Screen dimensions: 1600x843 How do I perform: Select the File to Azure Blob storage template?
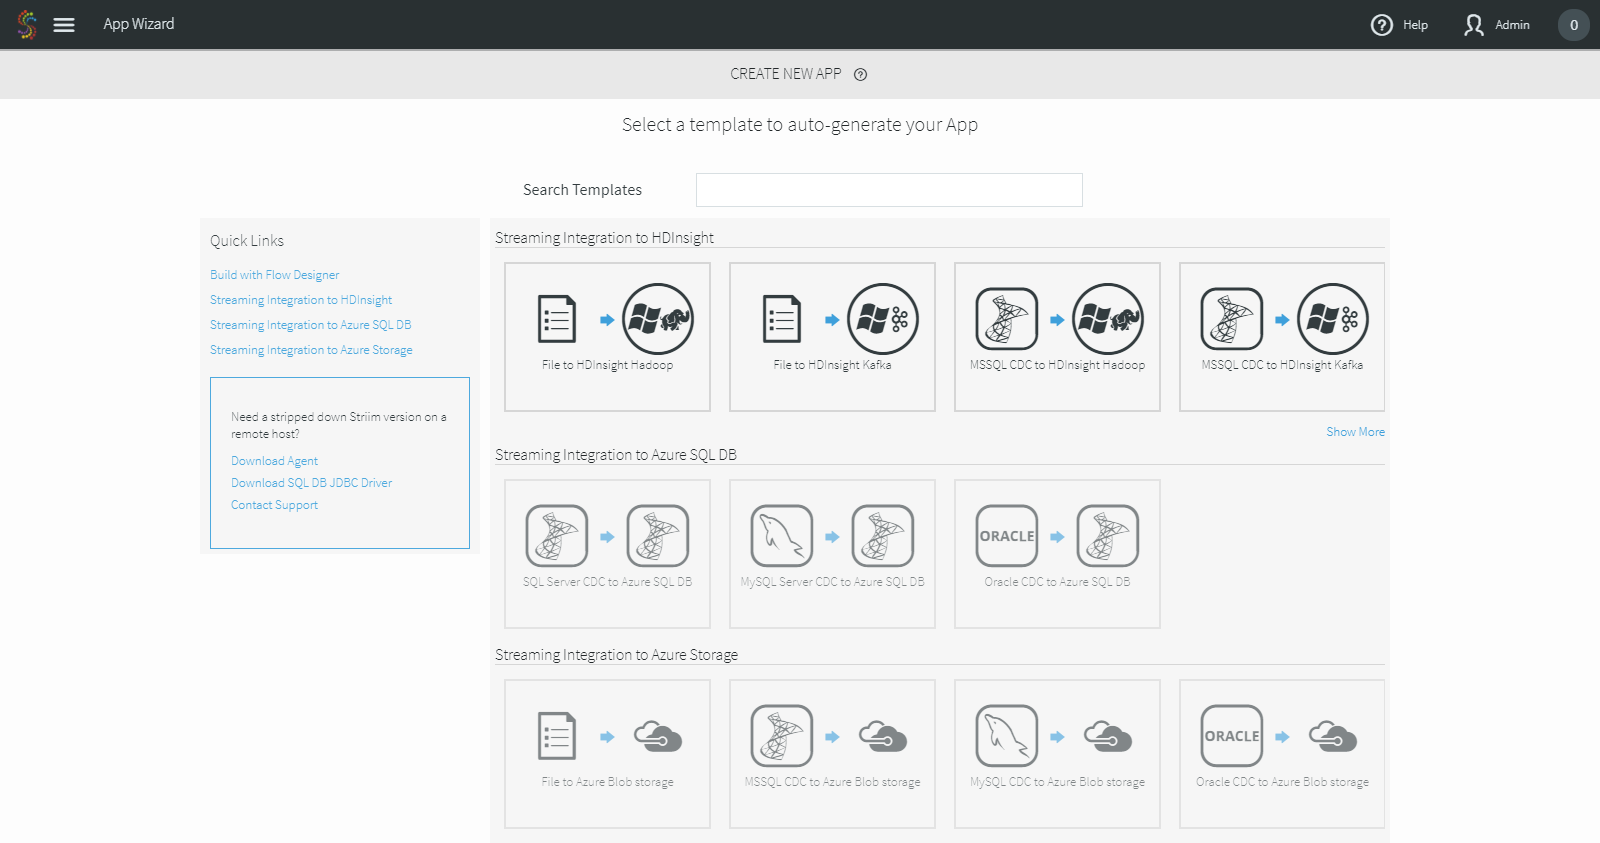click(x=607, y=754)
